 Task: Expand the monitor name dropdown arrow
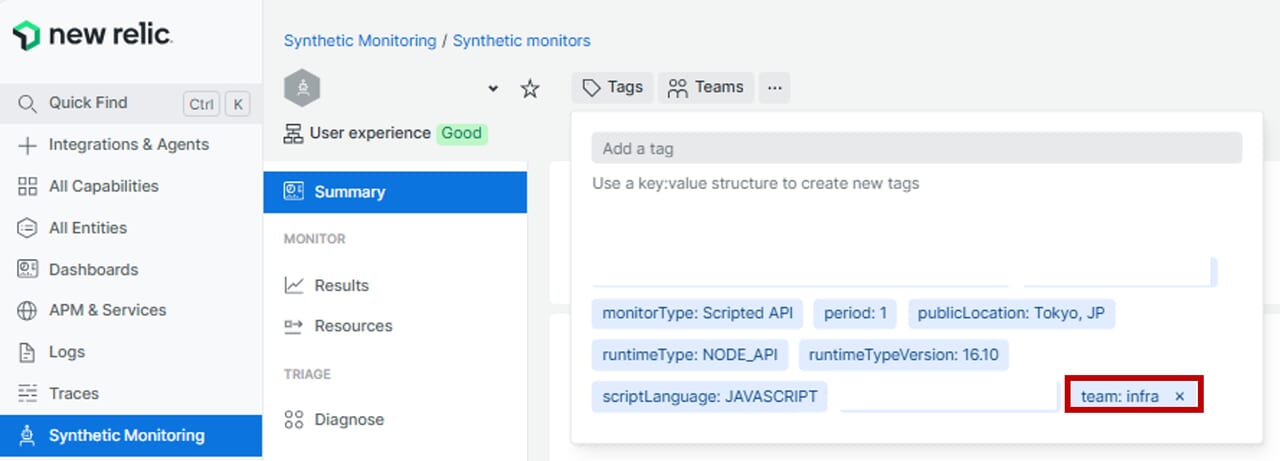[492, 89]
